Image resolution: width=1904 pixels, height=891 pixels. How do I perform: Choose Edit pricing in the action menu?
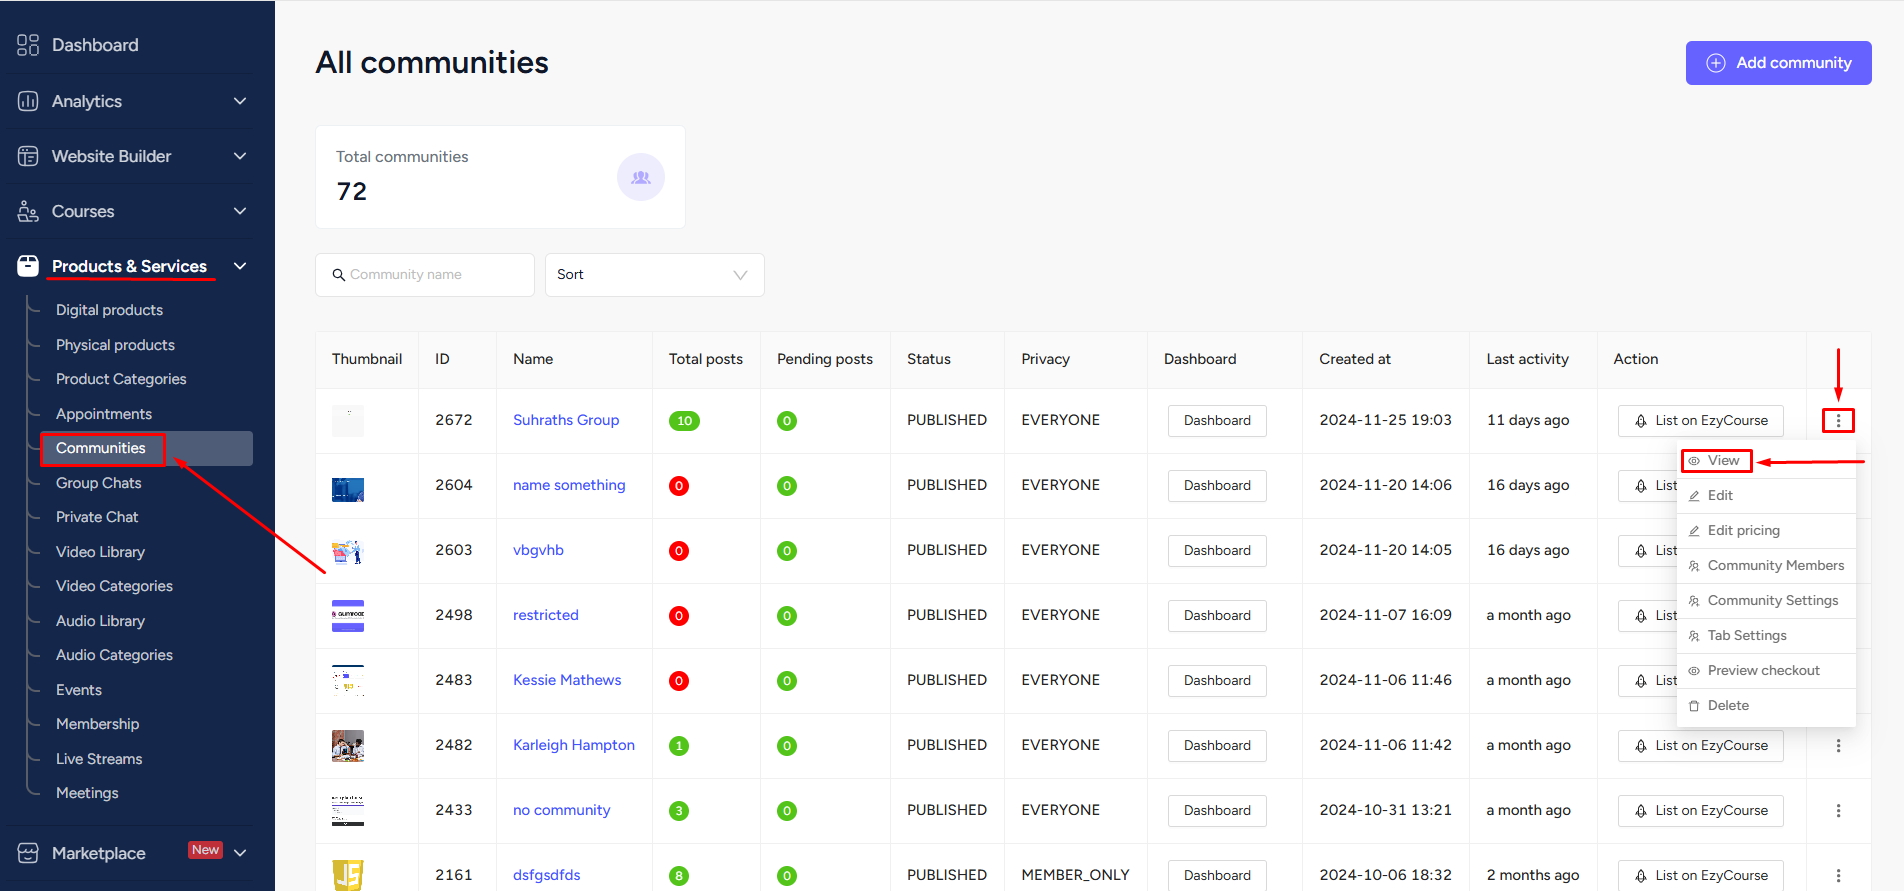[1766, 531]
